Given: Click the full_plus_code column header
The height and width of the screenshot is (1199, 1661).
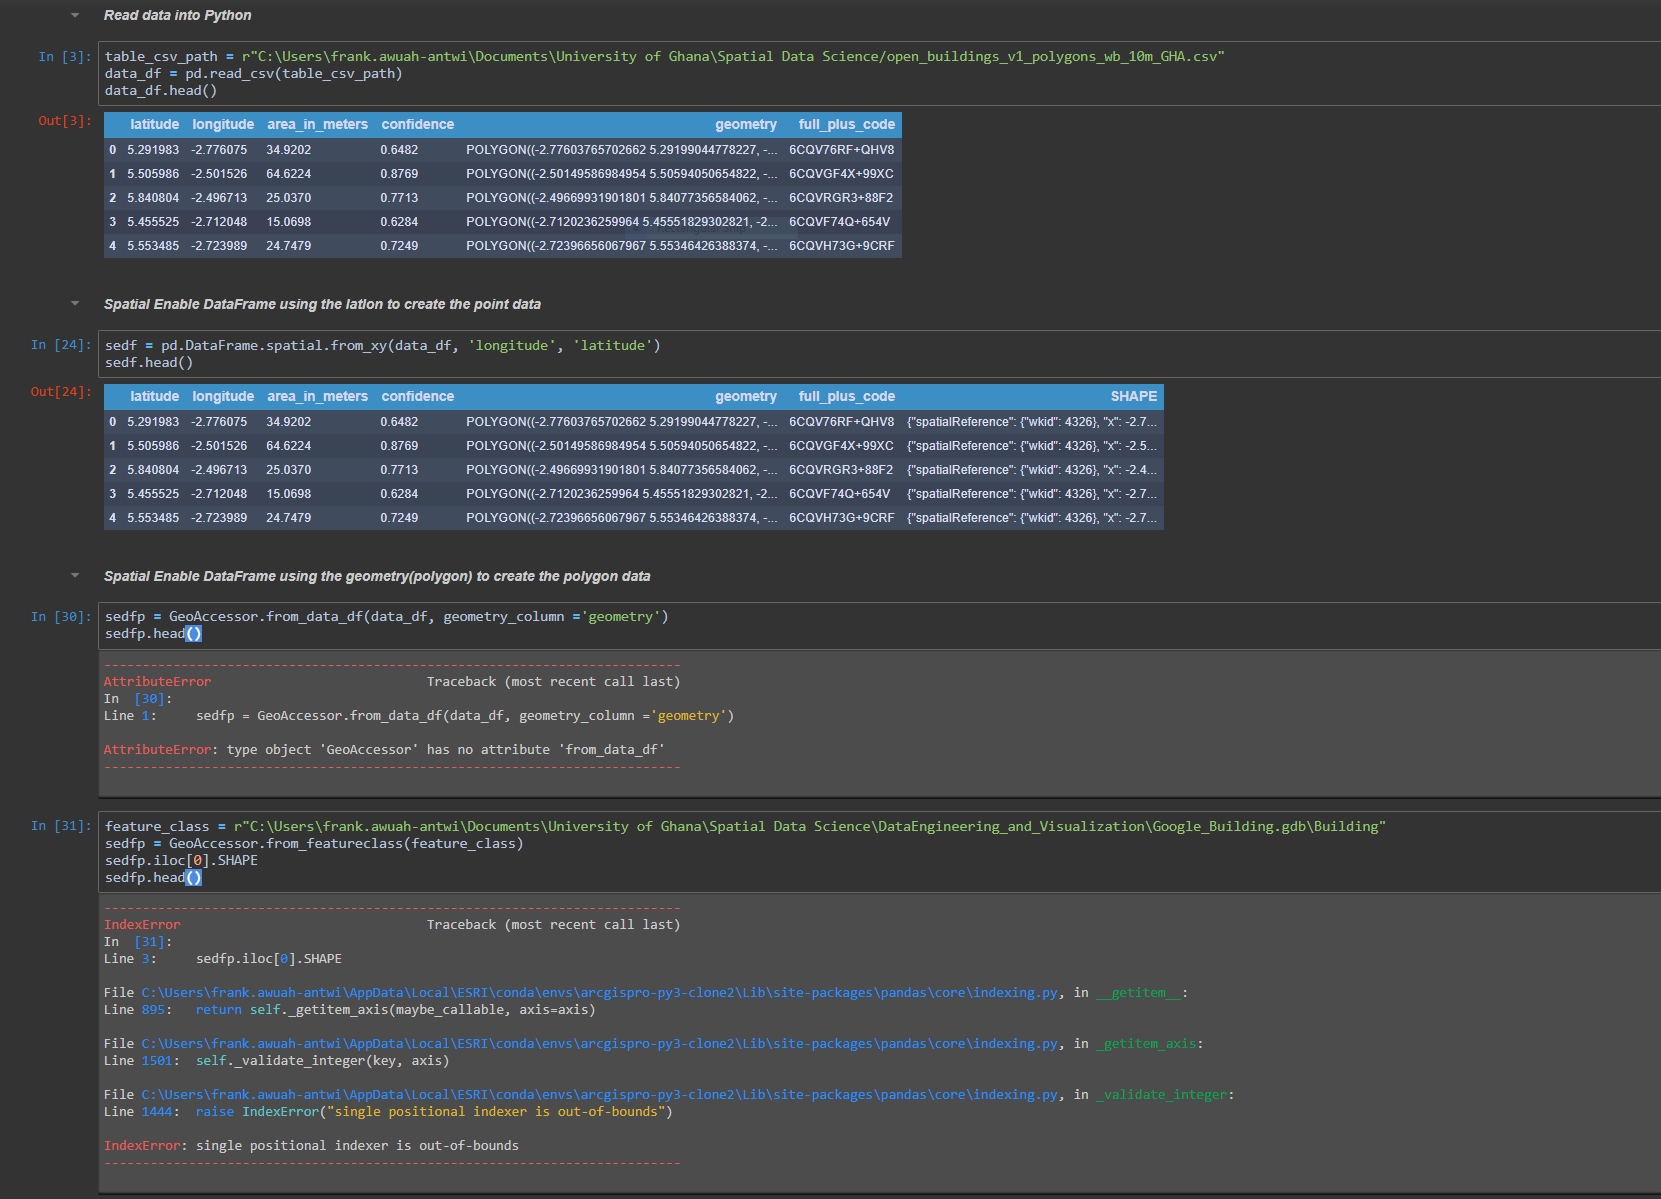Looking at the screenshot, I should coord(845,124).
